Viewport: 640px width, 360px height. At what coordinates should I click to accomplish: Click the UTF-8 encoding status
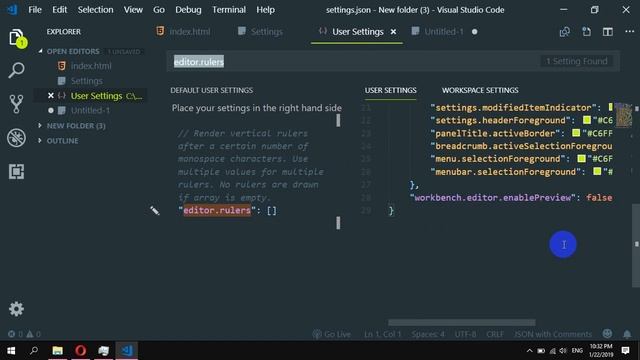pyautogui.click(x=465, y=334)
